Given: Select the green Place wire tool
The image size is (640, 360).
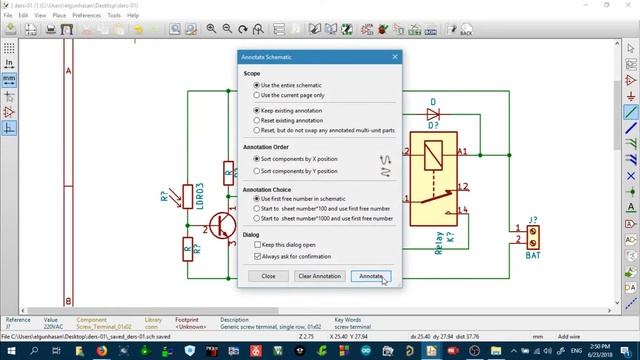Looking at the screenshot, I should 631,112.
